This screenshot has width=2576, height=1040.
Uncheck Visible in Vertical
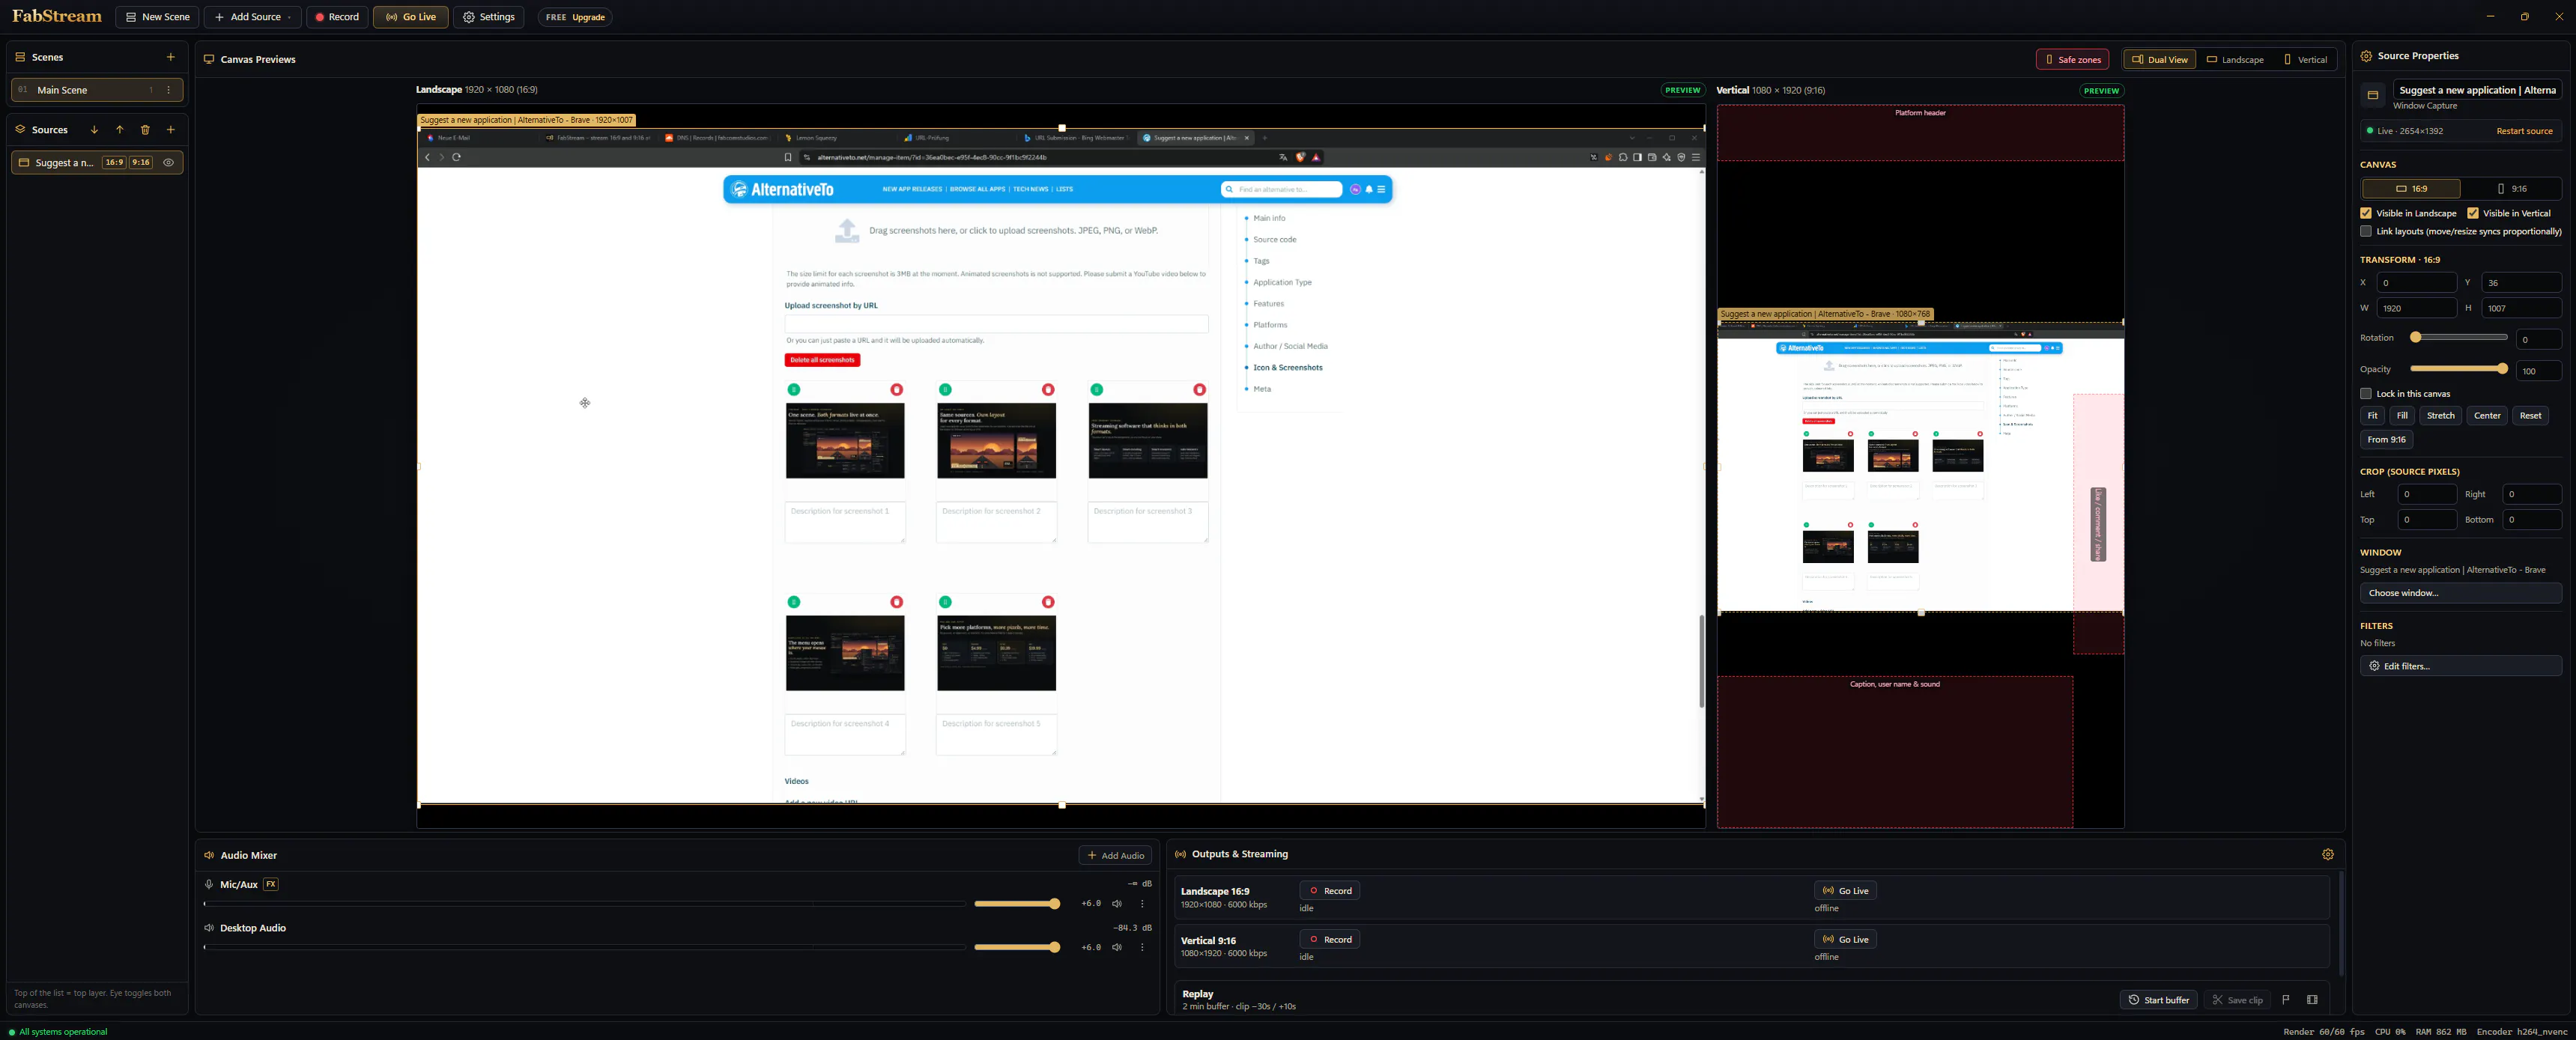(x=2473, y=213)
